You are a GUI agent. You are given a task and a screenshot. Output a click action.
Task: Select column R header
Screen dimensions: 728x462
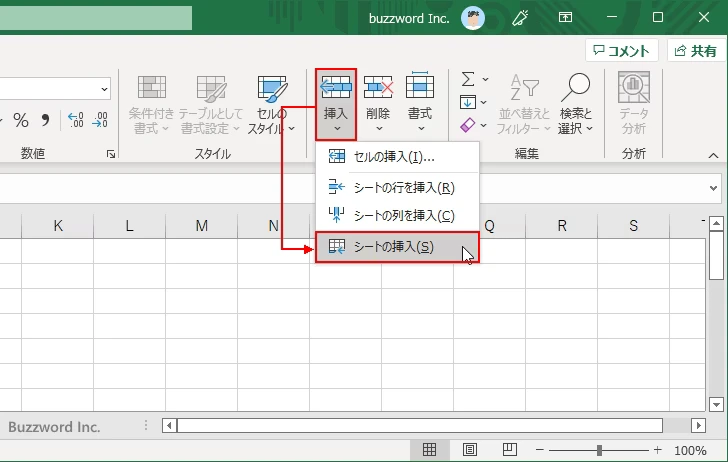(562, 226)
